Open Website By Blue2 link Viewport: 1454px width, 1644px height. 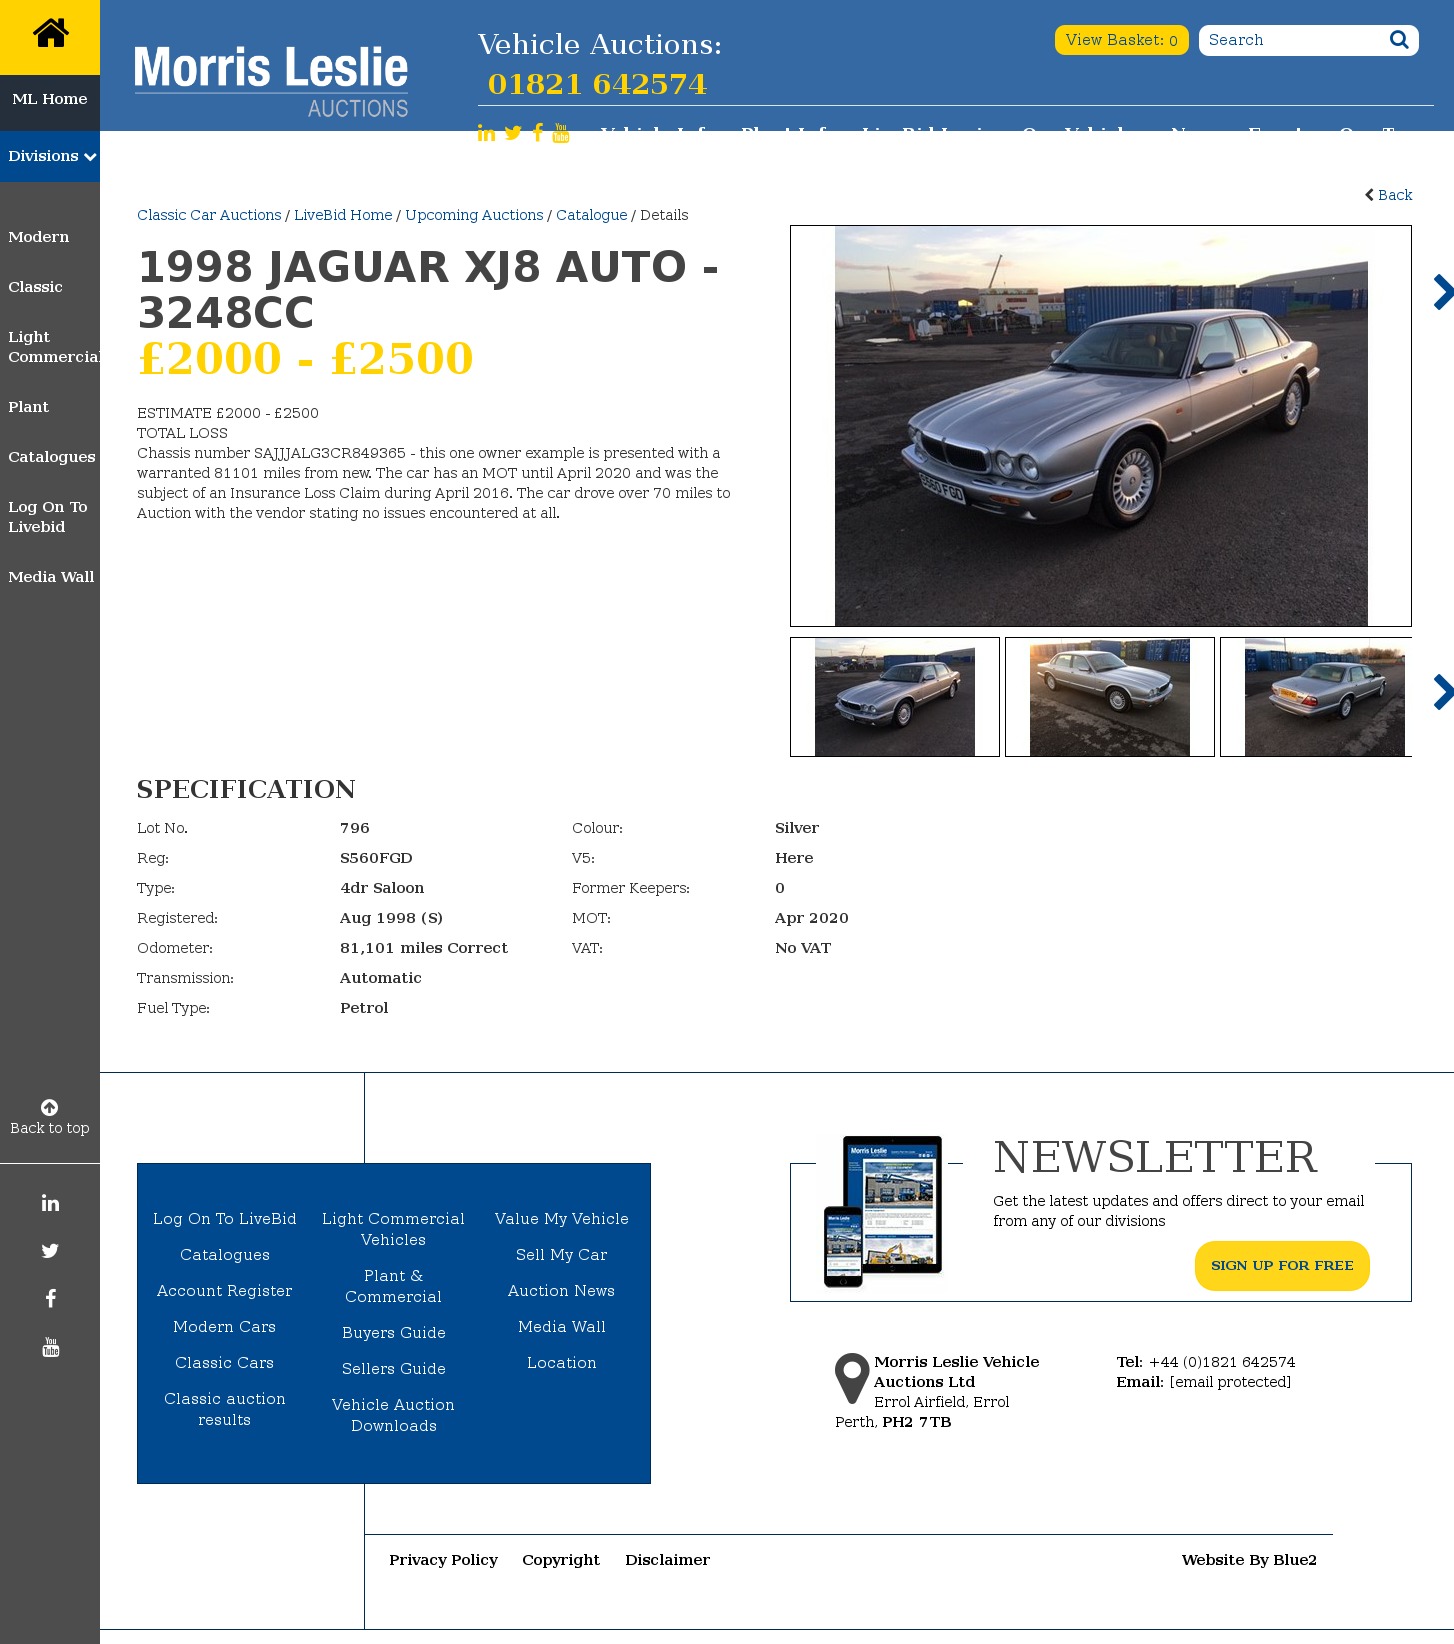point(1249,1560)
